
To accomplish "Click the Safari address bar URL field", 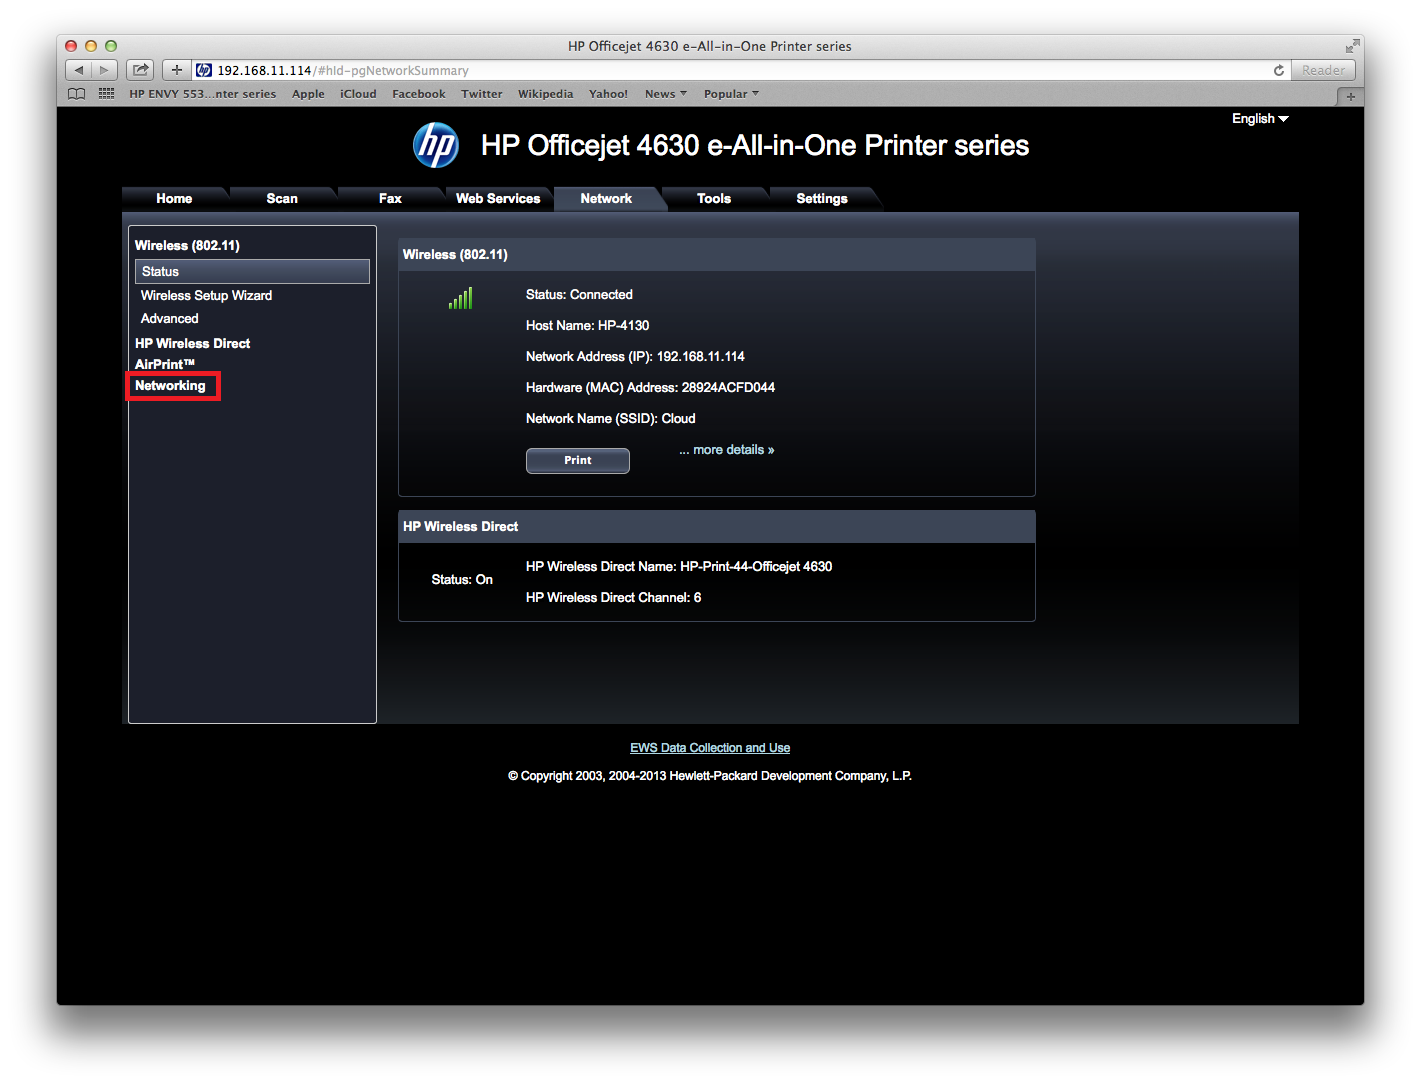I will (x=738, y=70).
